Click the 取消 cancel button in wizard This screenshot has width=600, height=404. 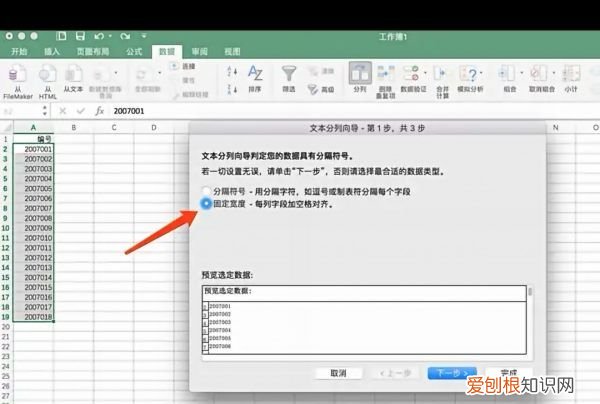338,373
